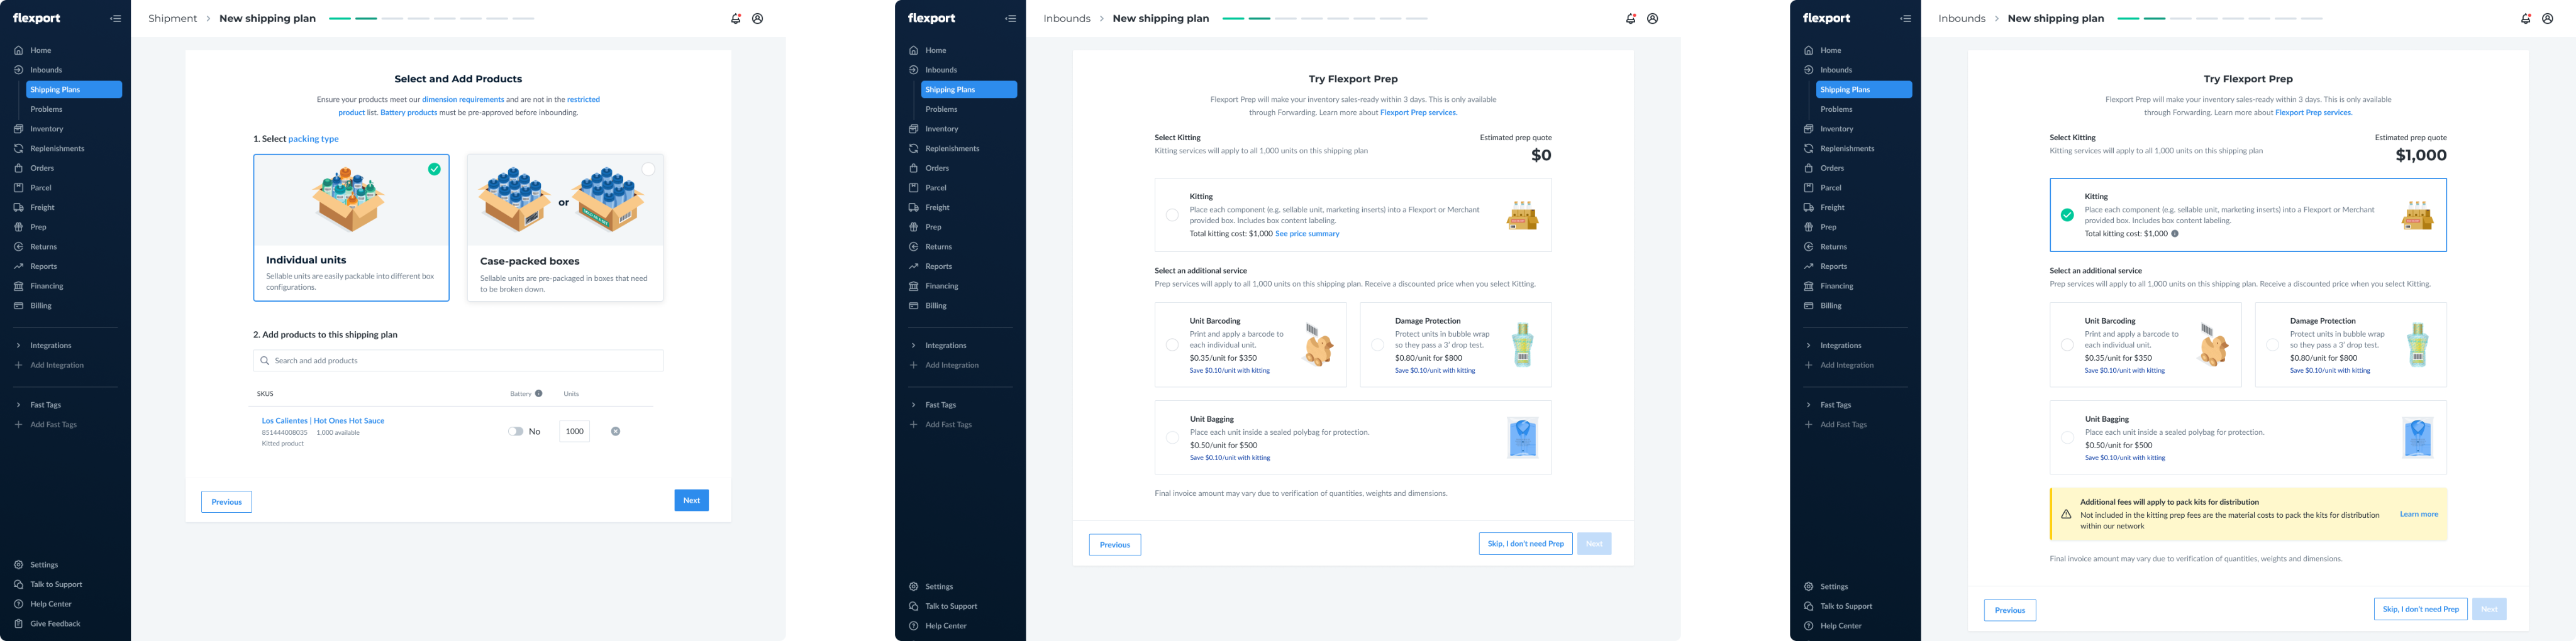The width and height of the screenshot is (2576, 641).
Task: Toggle the Battery switch for Los Calientes
Action: click(x=515, y=431)
